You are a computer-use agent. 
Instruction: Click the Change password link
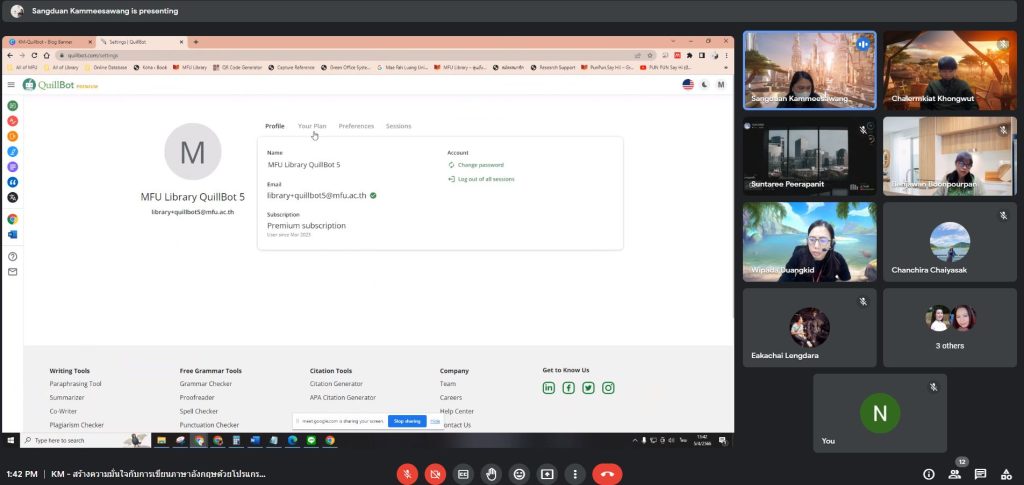[480, 165]
